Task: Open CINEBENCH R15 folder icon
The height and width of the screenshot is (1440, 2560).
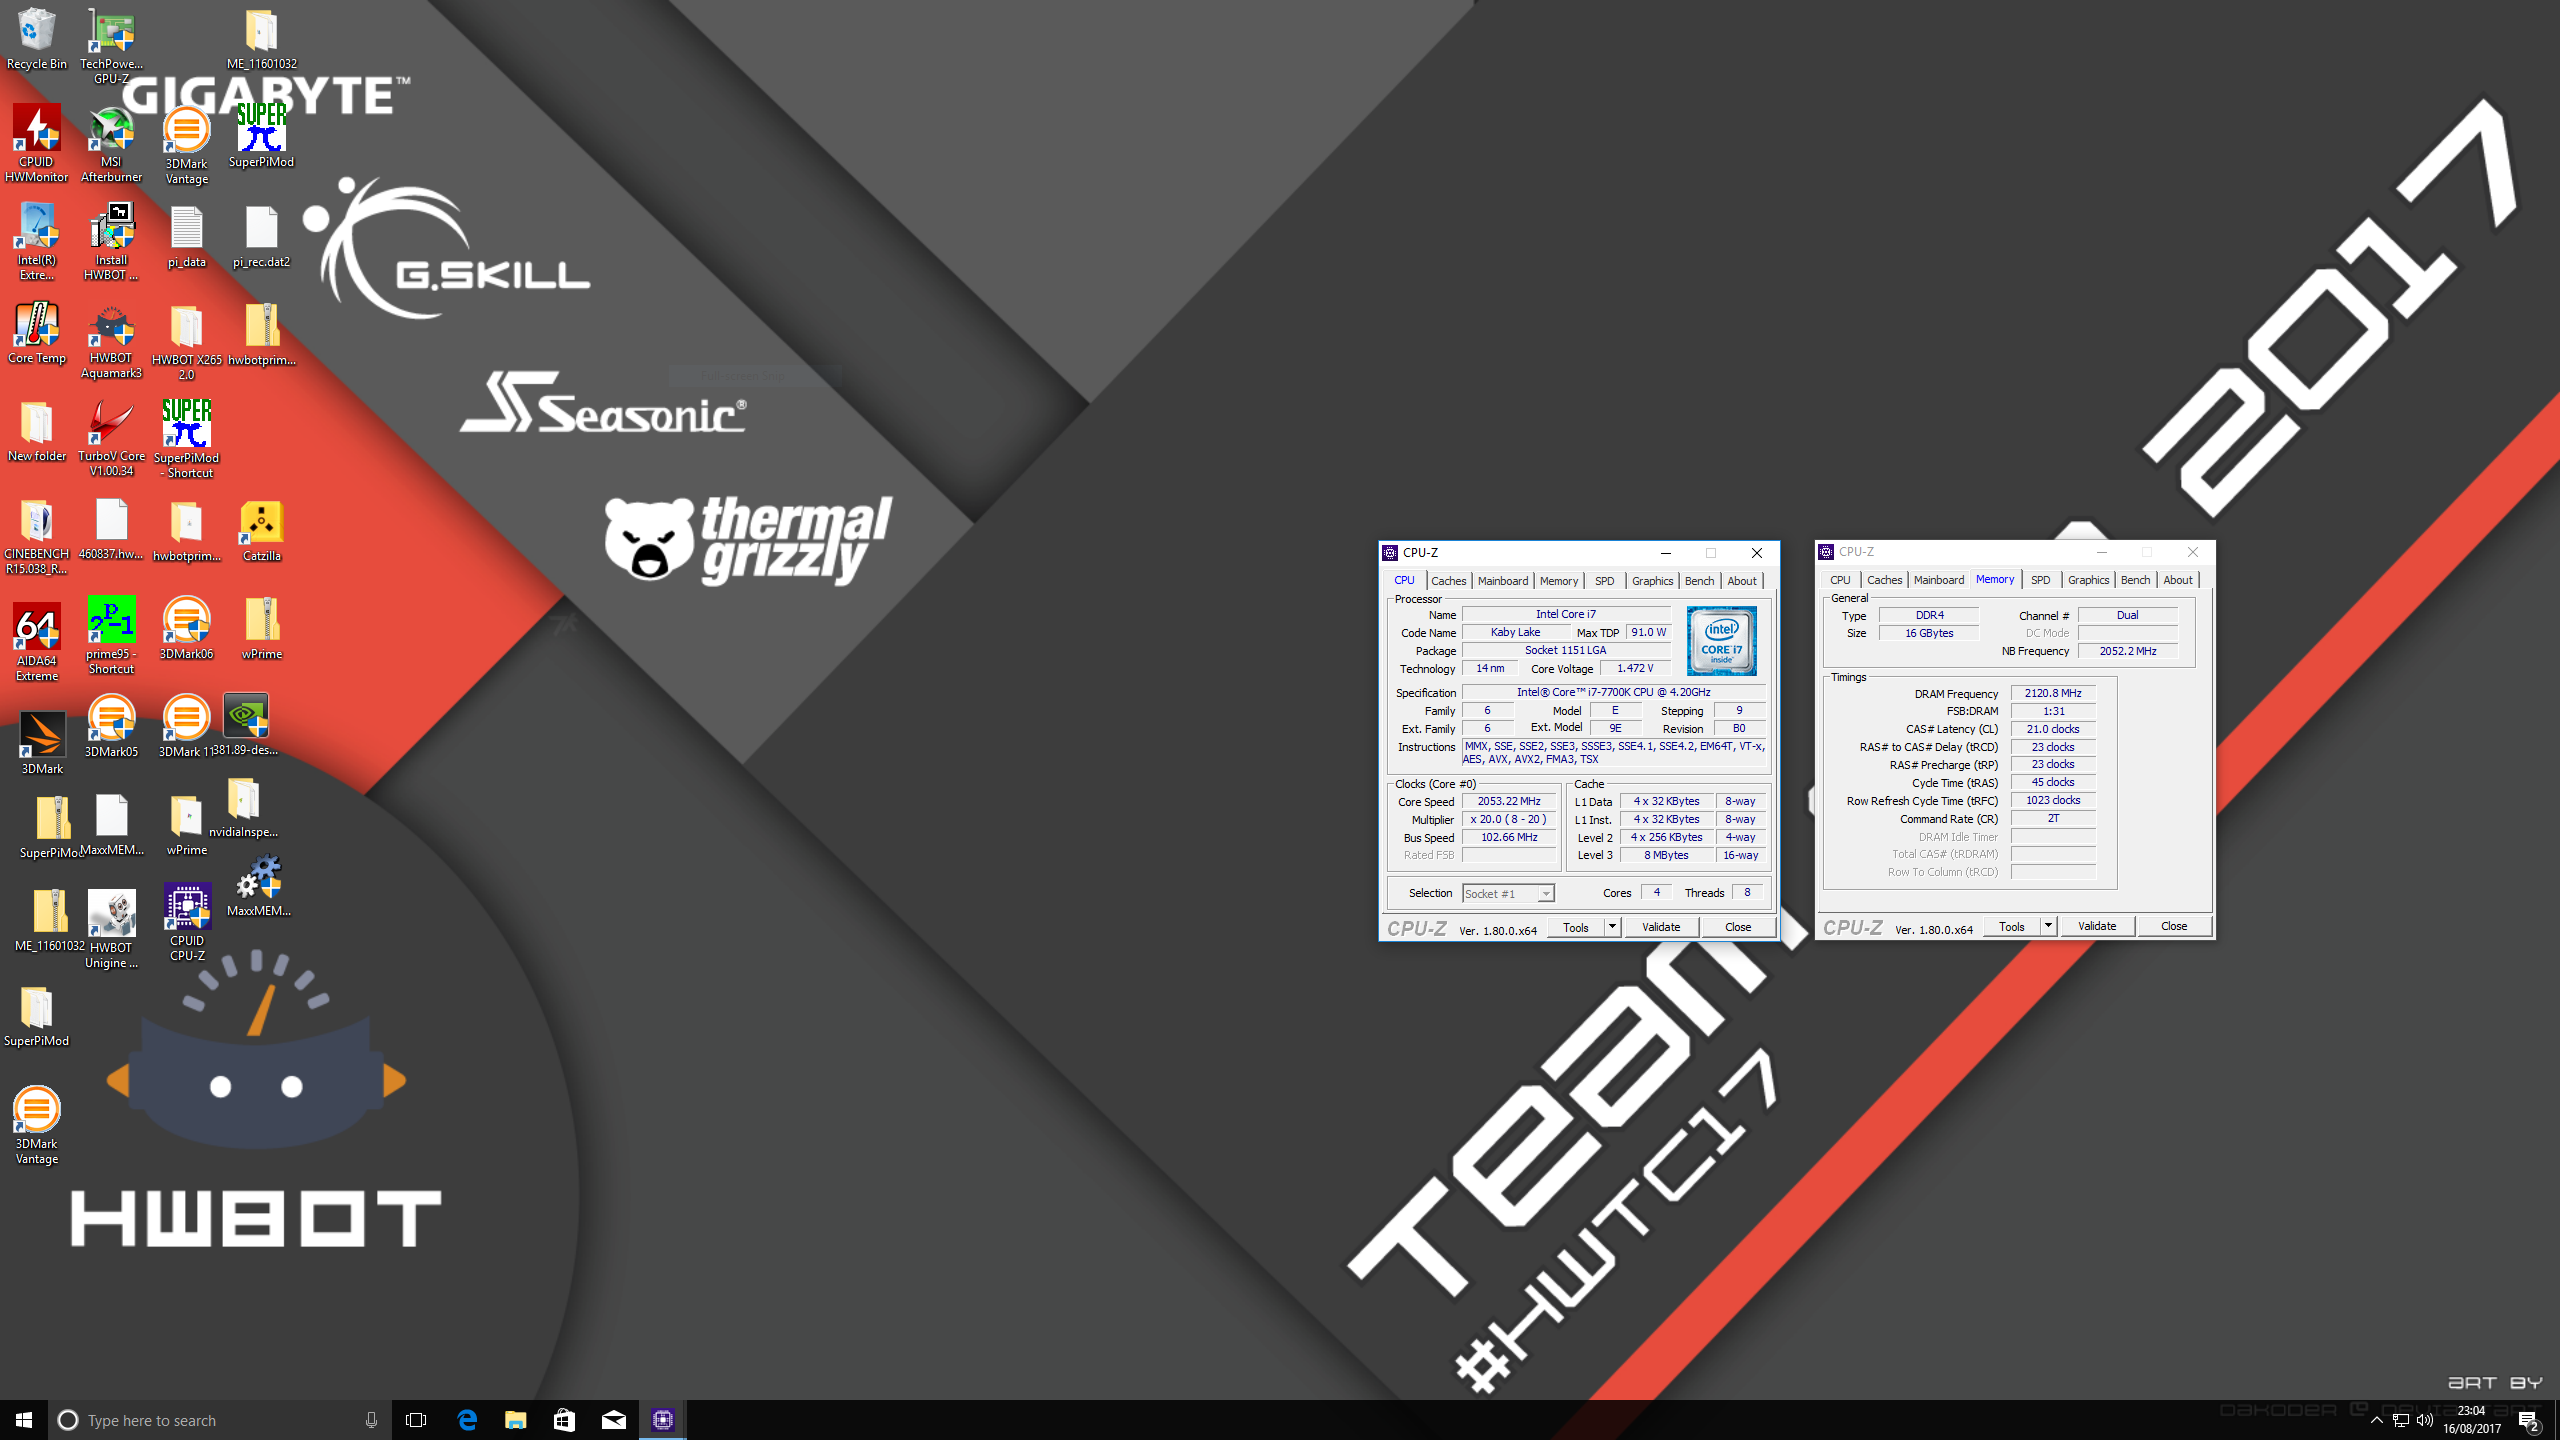Action: click(37, 537)
